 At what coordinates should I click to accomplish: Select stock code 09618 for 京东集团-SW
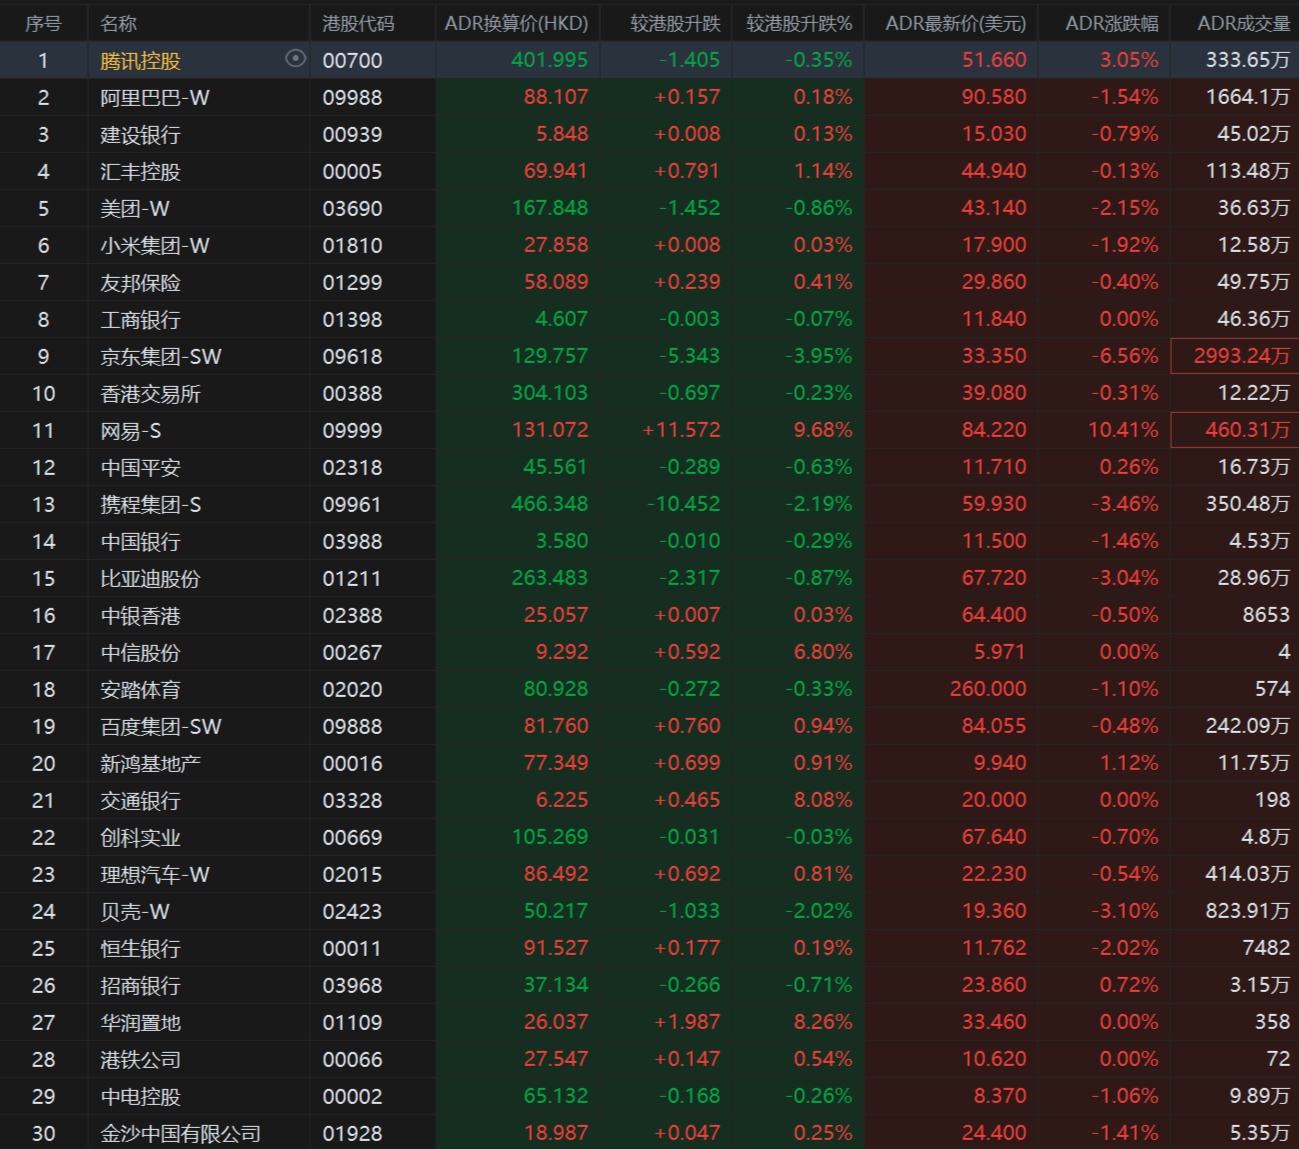point(352,357)
